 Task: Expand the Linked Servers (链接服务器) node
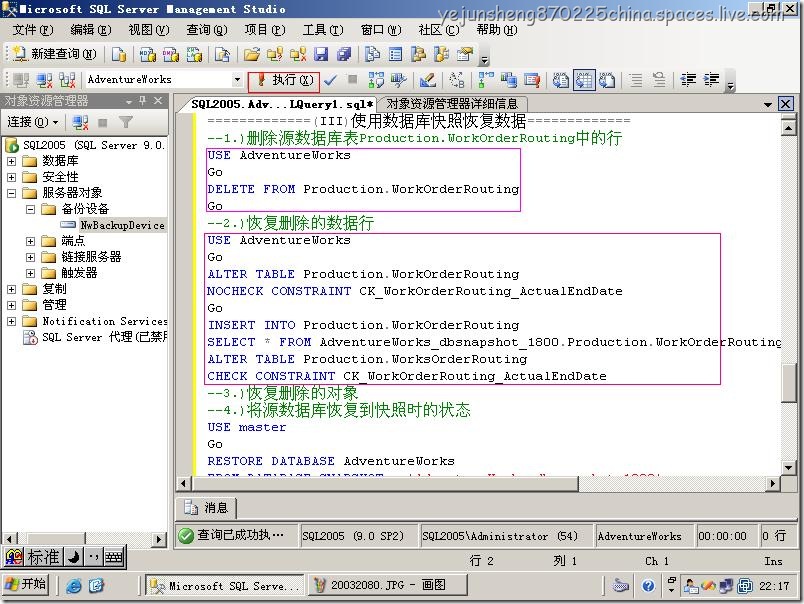[x=30, y=257]
